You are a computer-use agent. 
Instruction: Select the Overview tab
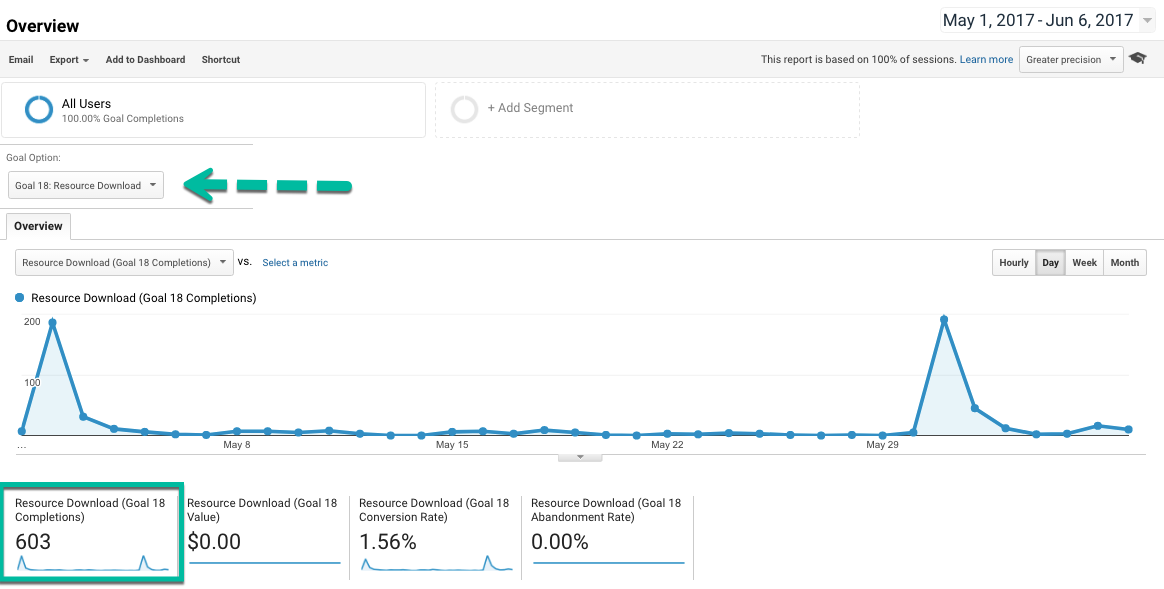pyautogui.click(x=38, y=226)
